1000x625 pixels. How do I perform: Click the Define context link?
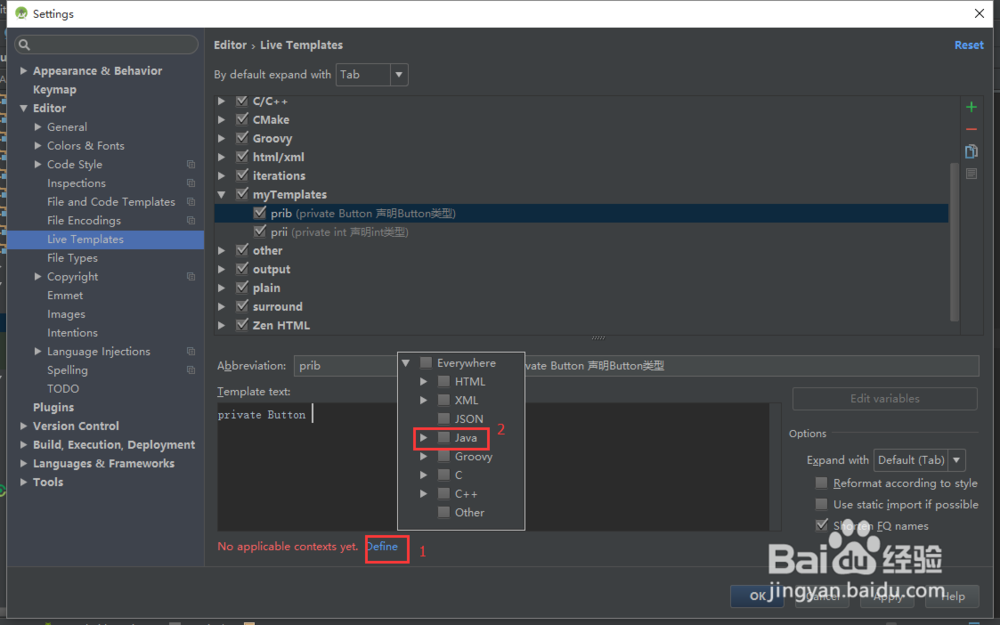387,547
